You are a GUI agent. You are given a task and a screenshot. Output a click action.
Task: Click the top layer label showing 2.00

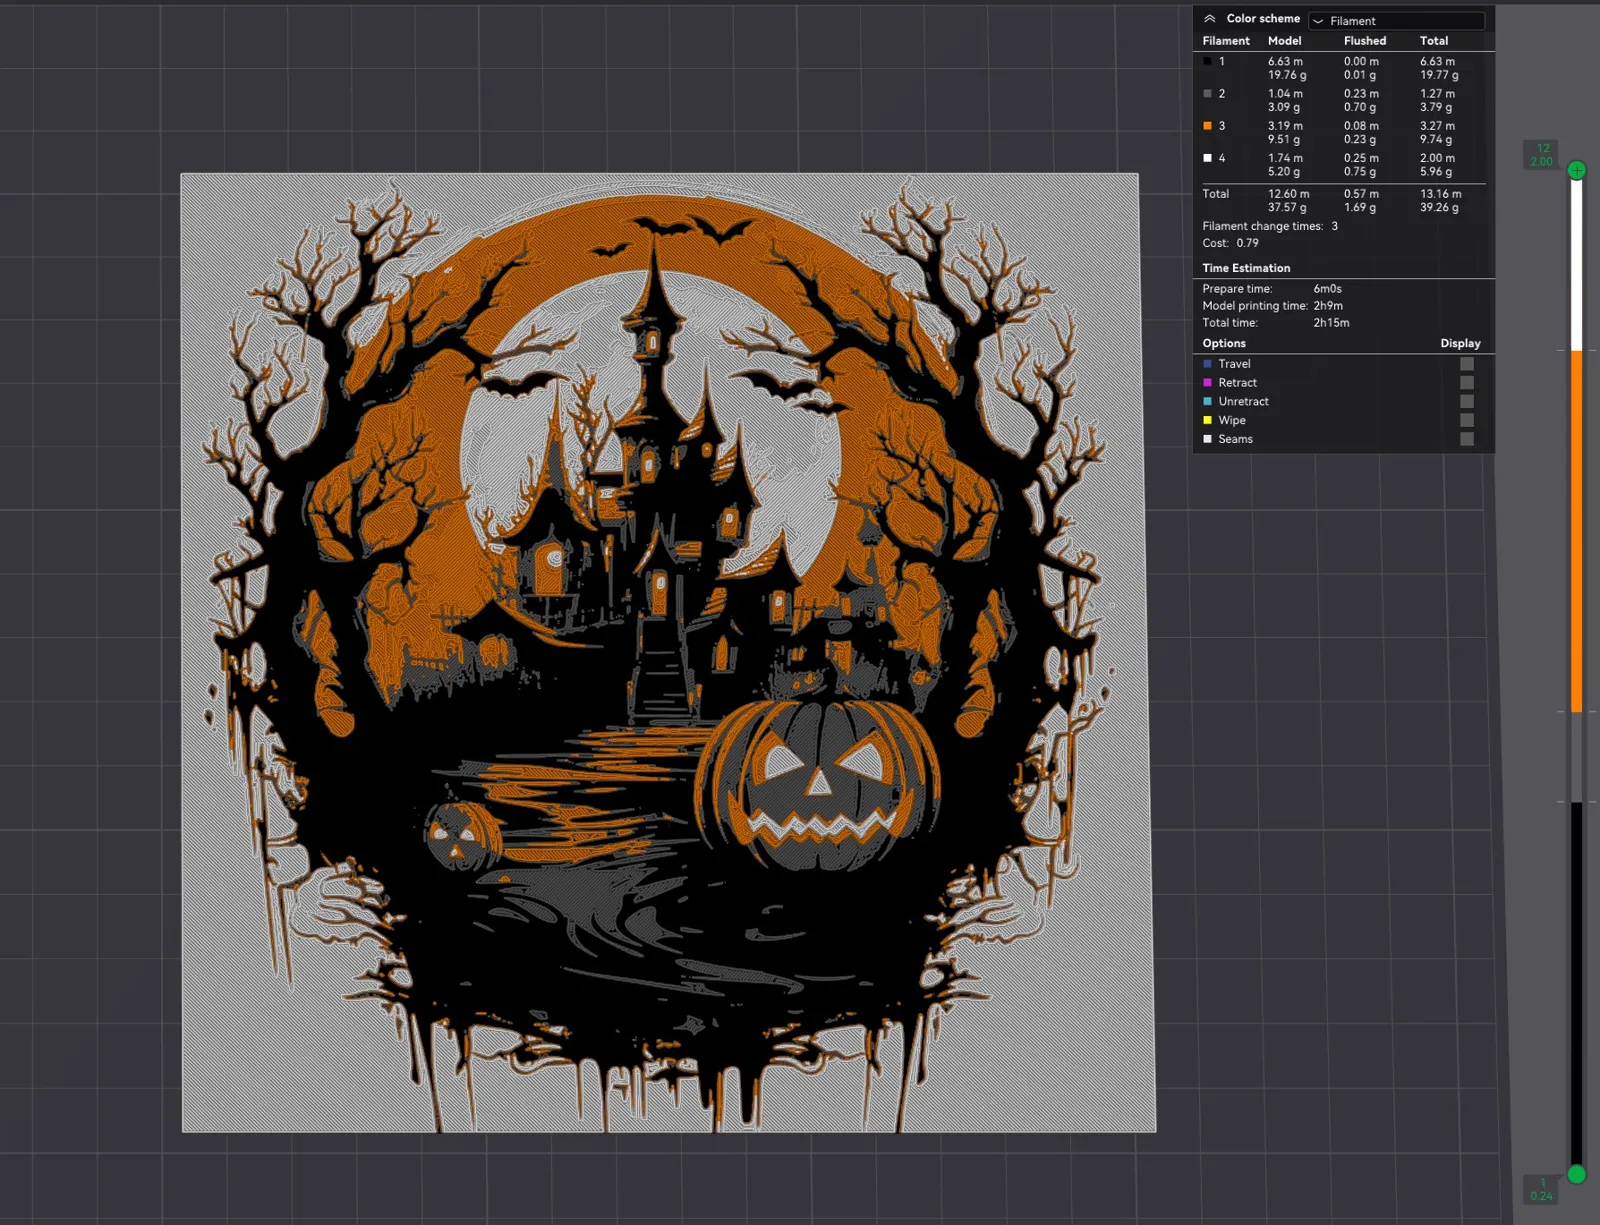[1542, 155]
